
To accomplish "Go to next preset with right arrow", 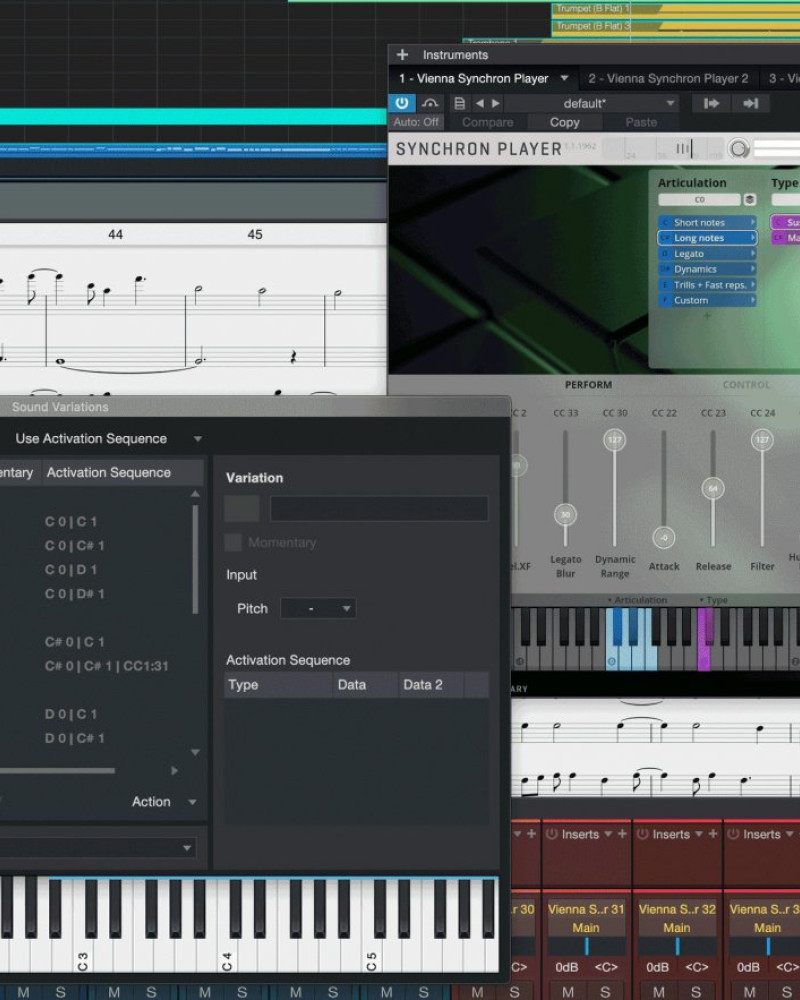I will [496, 103].
